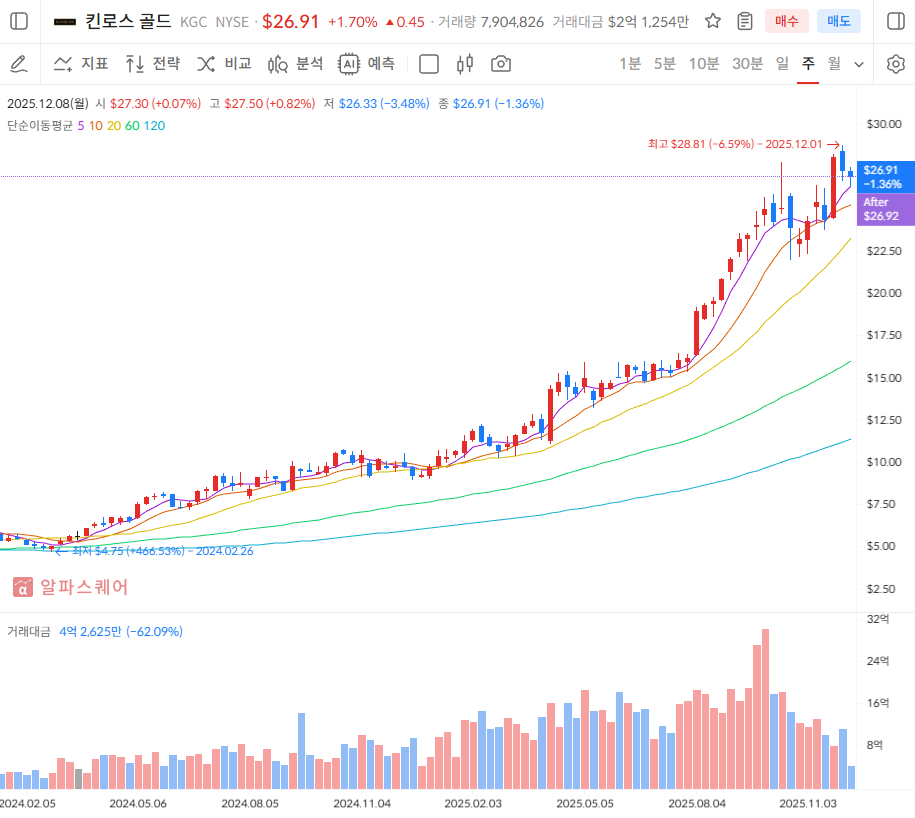Change chart type via candlestick icon

[x=464, y=64]
